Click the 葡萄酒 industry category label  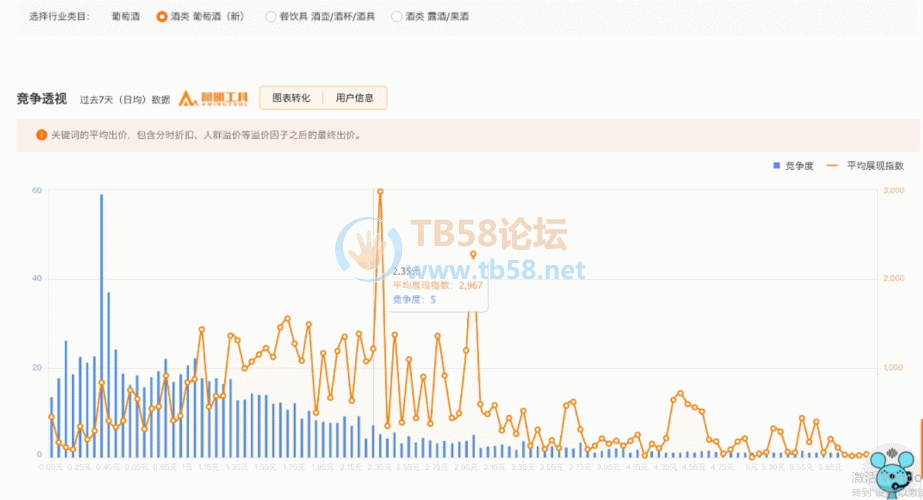click(127, 17)
